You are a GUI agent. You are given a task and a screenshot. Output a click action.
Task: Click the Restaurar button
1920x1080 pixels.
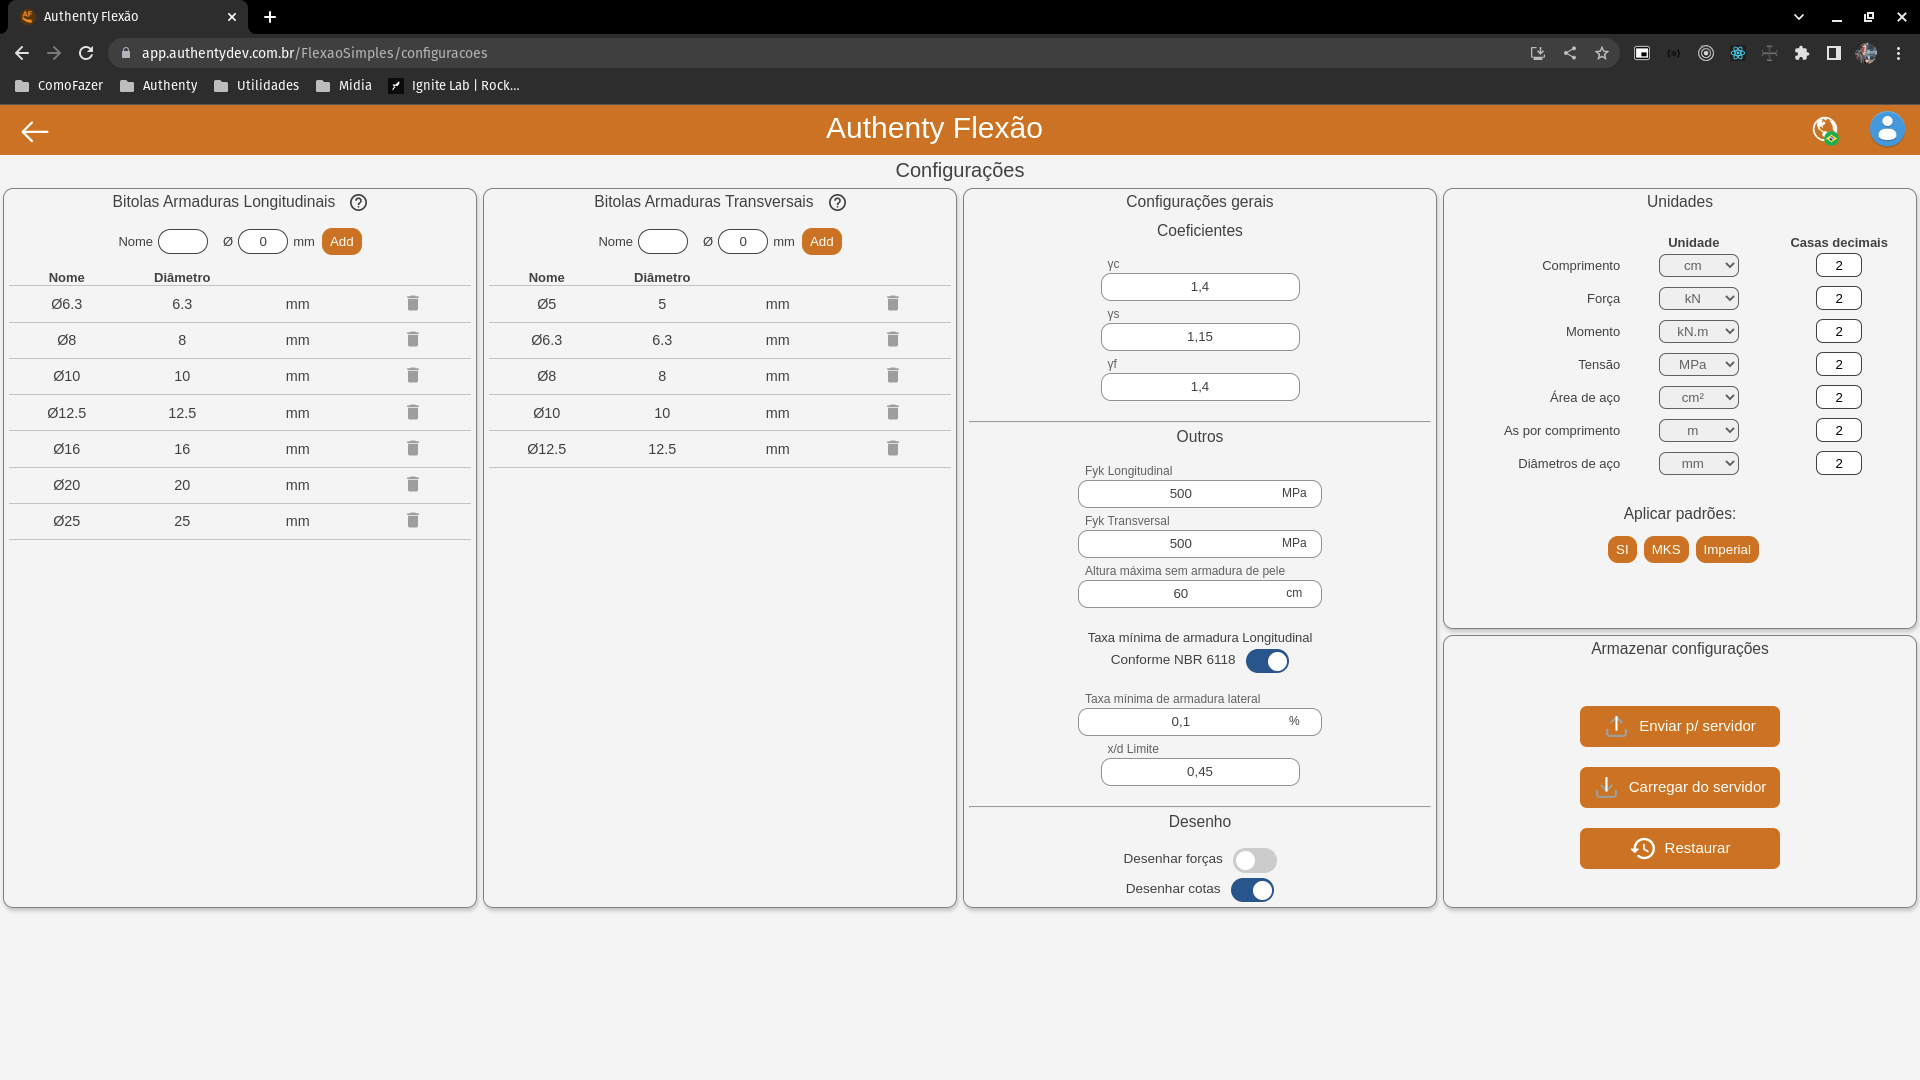pos(1680,849)
